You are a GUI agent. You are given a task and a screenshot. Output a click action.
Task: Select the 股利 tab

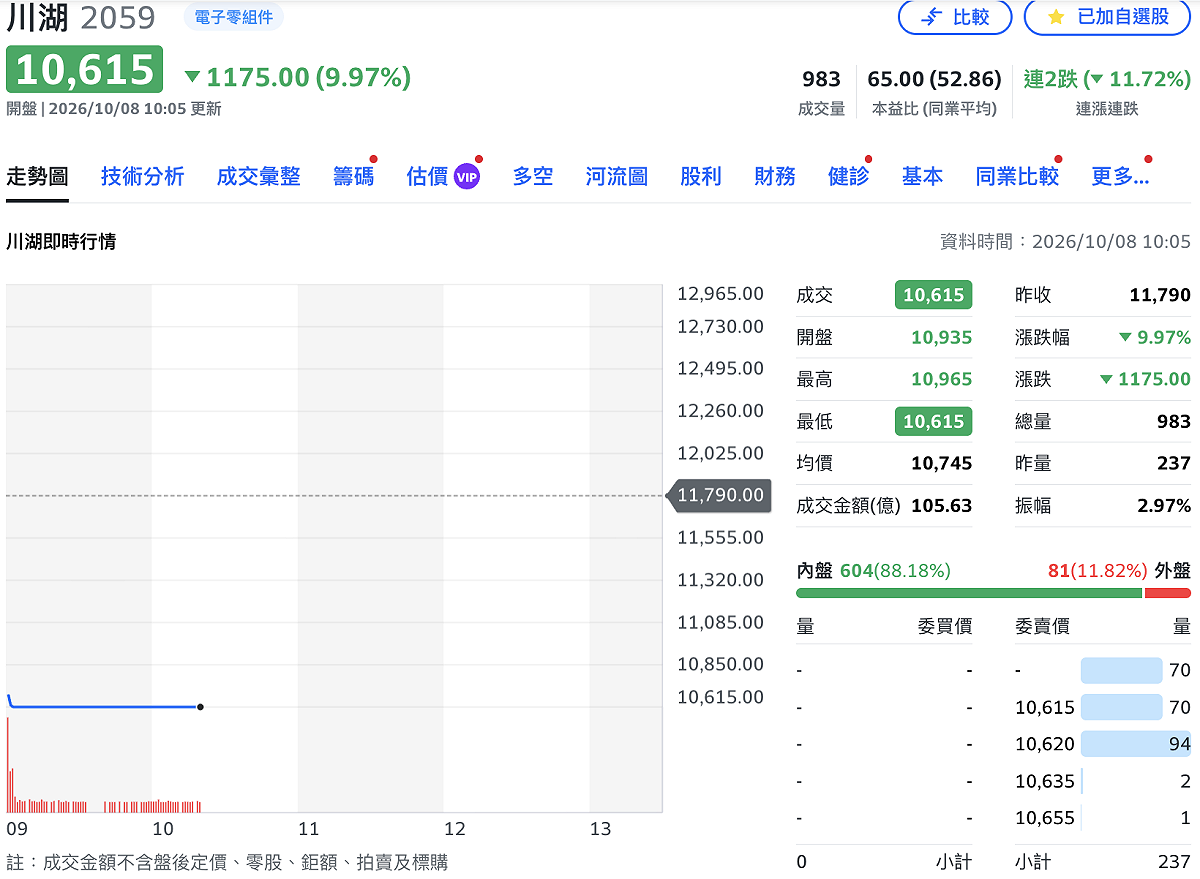pos(701,177)
